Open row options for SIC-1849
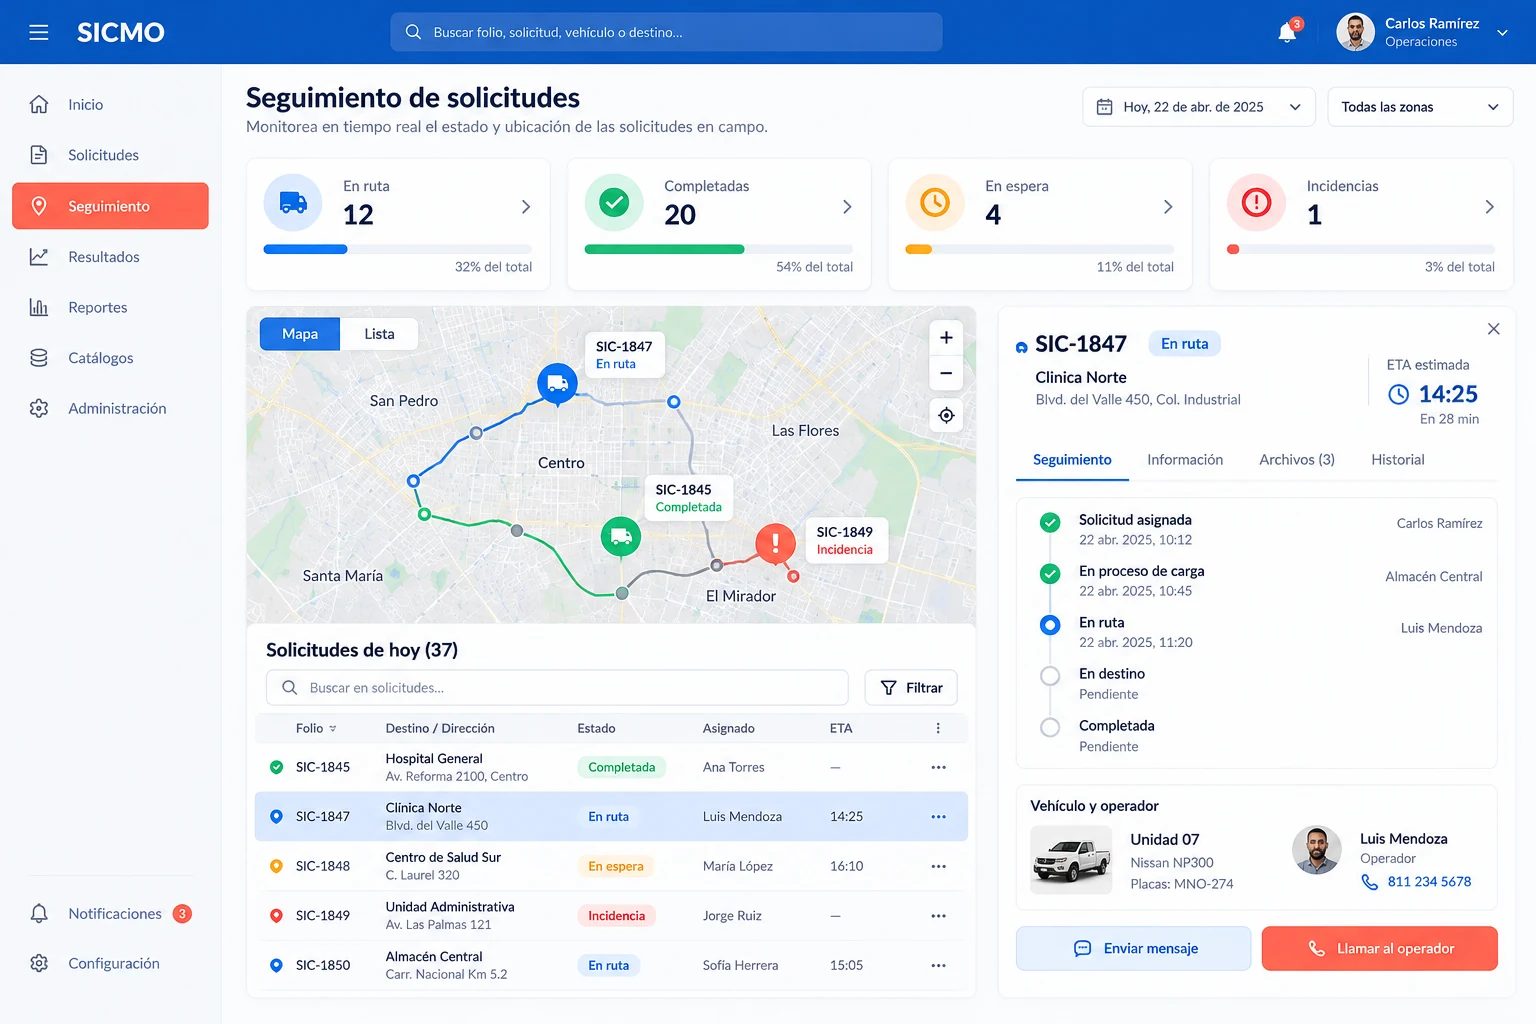Image resolution: width=1536 pixels, height=1024 pixels. coord(938,916)
